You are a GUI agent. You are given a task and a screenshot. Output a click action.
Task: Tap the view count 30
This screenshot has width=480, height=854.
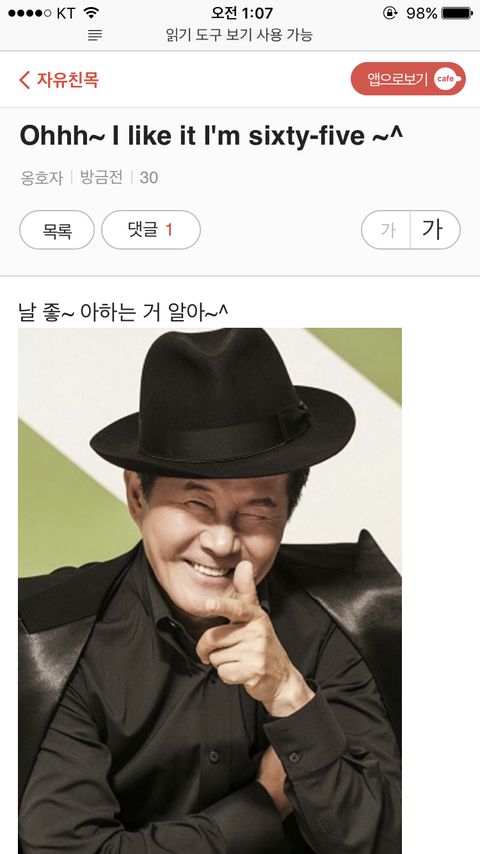tap(149, 178)
